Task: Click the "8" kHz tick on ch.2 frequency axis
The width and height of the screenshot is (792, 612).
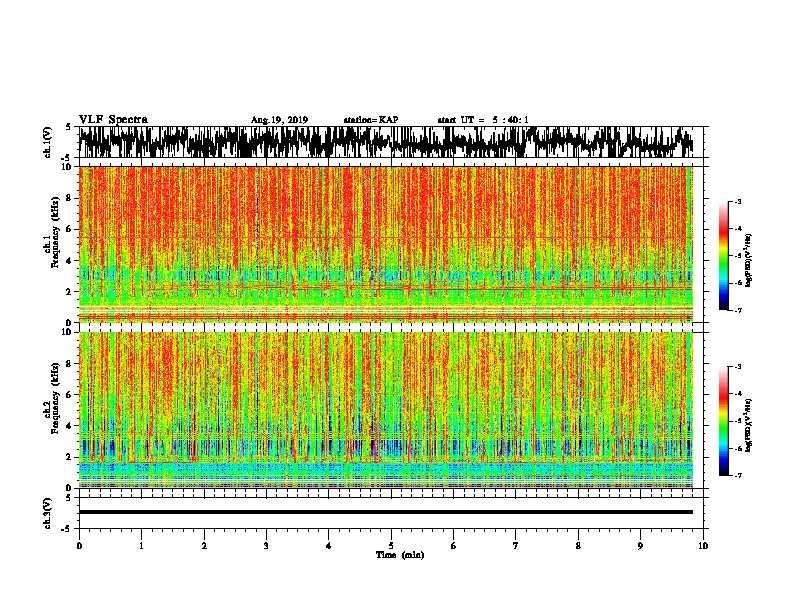Action: (71, 364)
